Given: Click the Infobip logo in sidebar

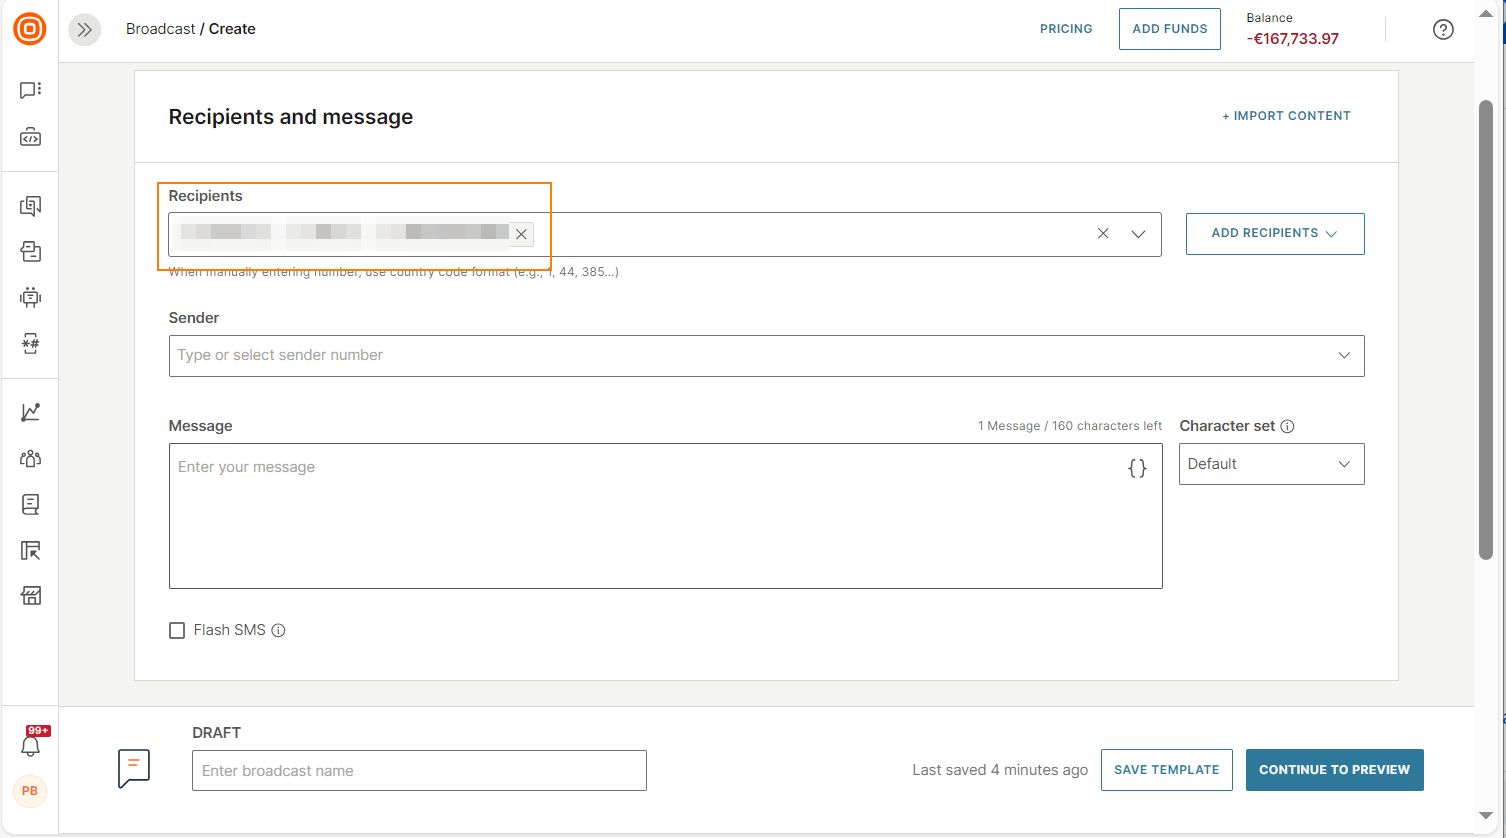Looking at the screenshot, I should click(30, 29).
